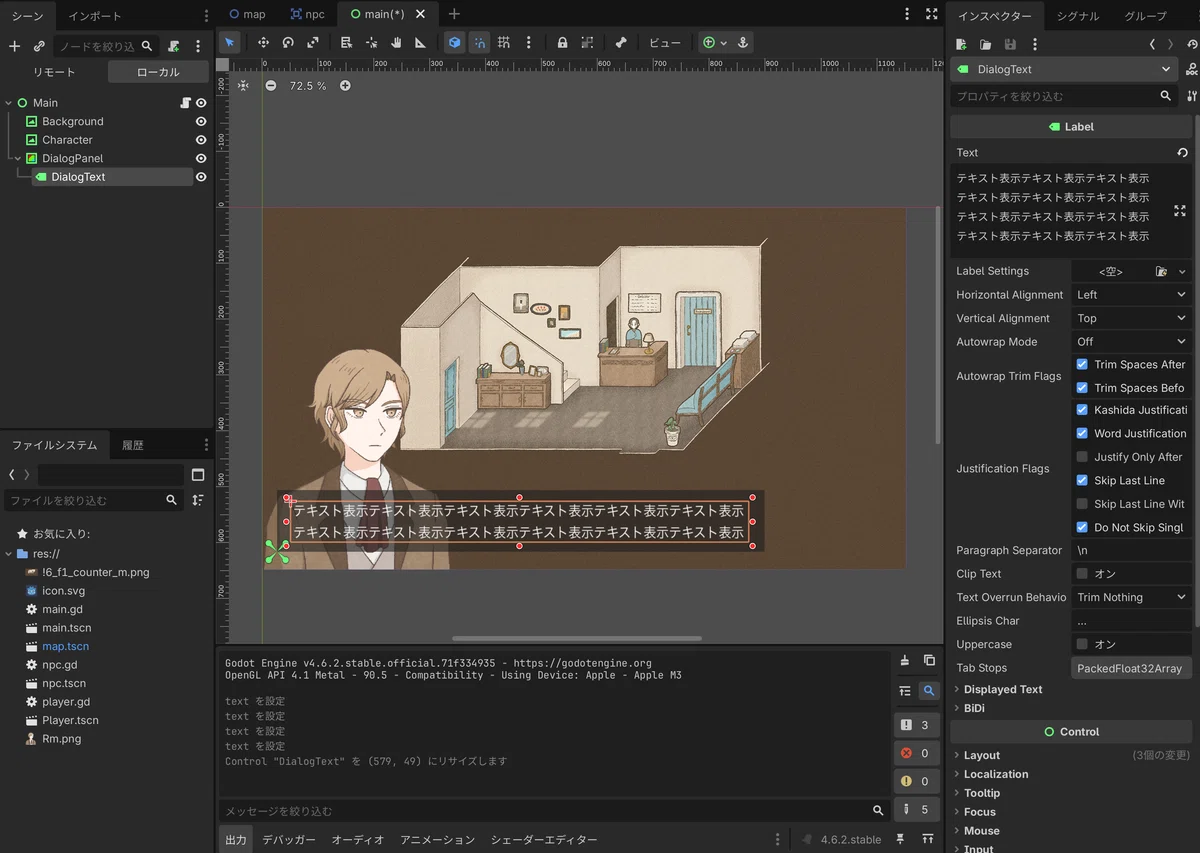Screen dimensions: 1200x853
Task: Create a new resource in Inspector
Action: (961, 44)
